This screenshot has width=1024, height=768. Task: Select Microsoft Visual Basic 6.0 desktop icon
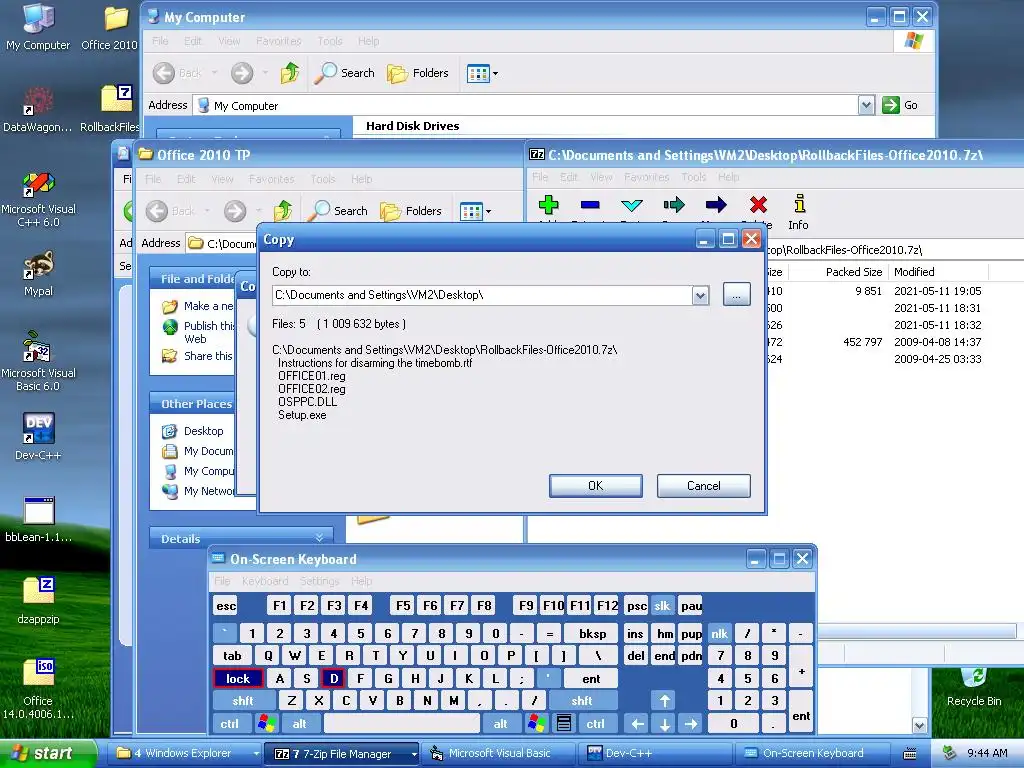click(x=38, y=362)
